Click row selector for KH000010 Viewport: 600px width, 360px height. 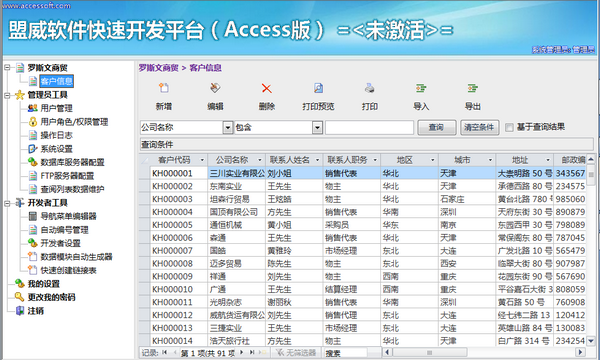coord(145,289)
